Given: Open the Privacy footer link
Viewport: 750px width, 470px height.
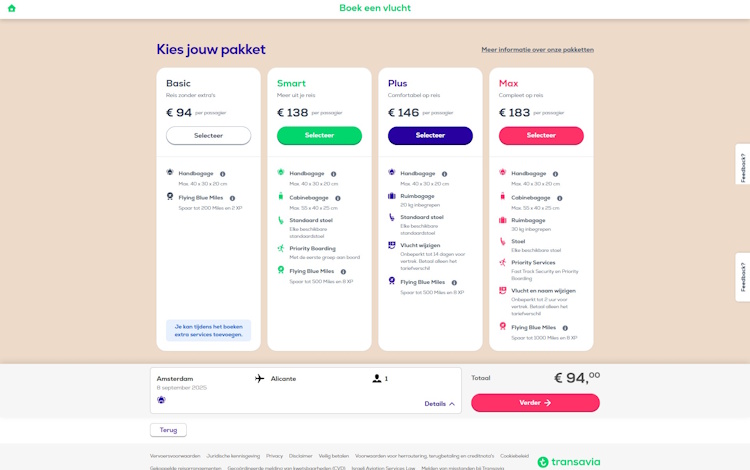Looking at the screenshot, I should [x=275, y=456].
